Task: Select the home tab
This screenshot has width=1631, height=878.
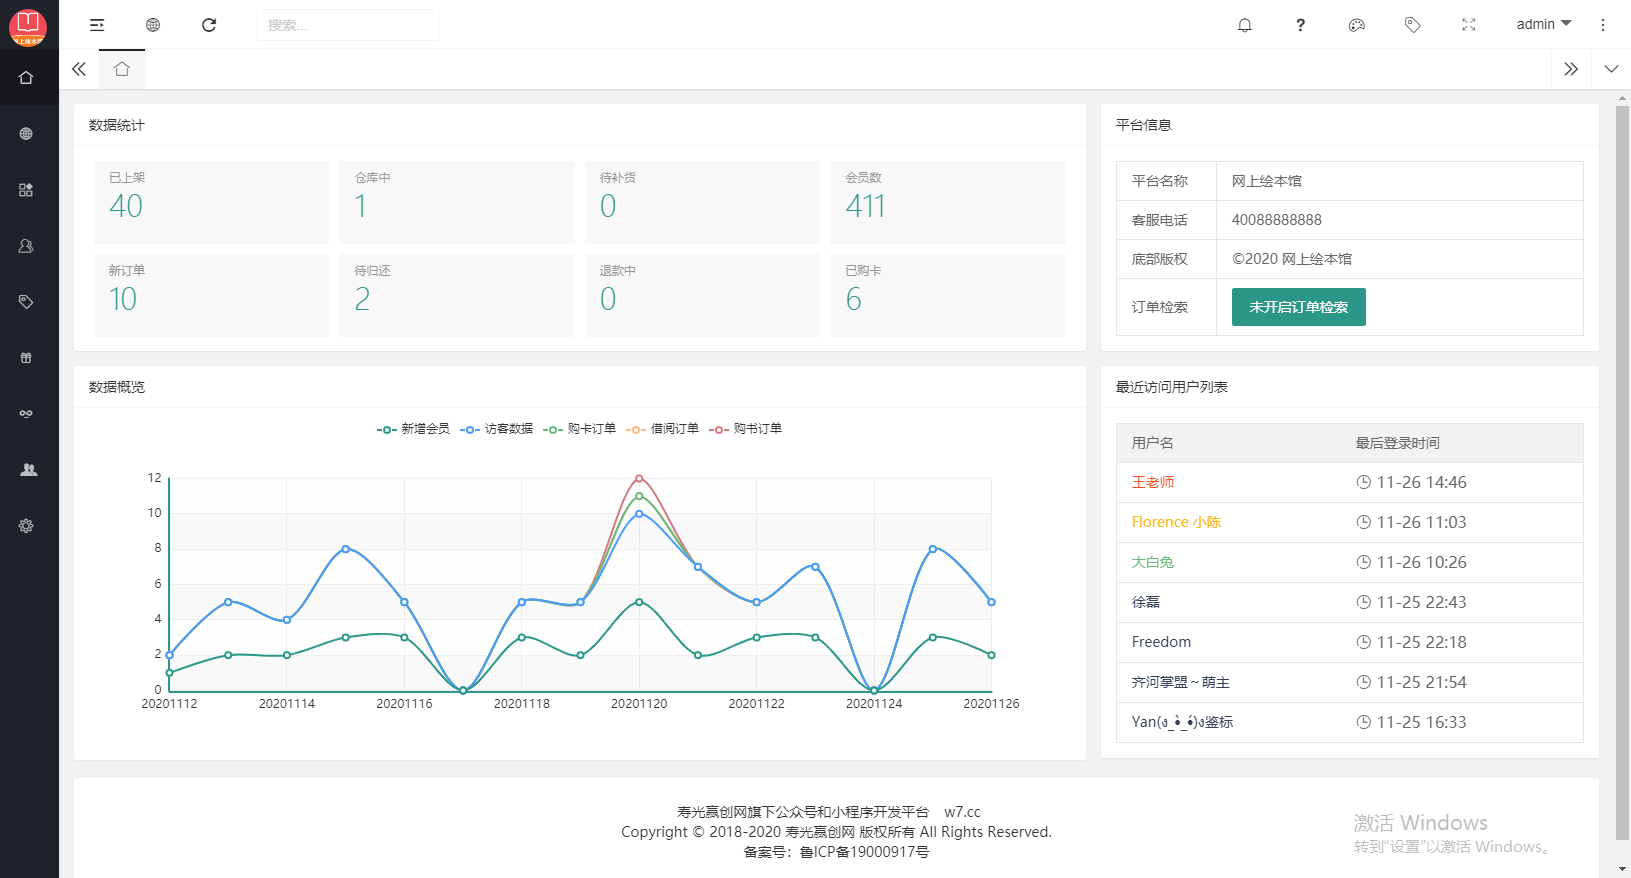Action: 122,69
